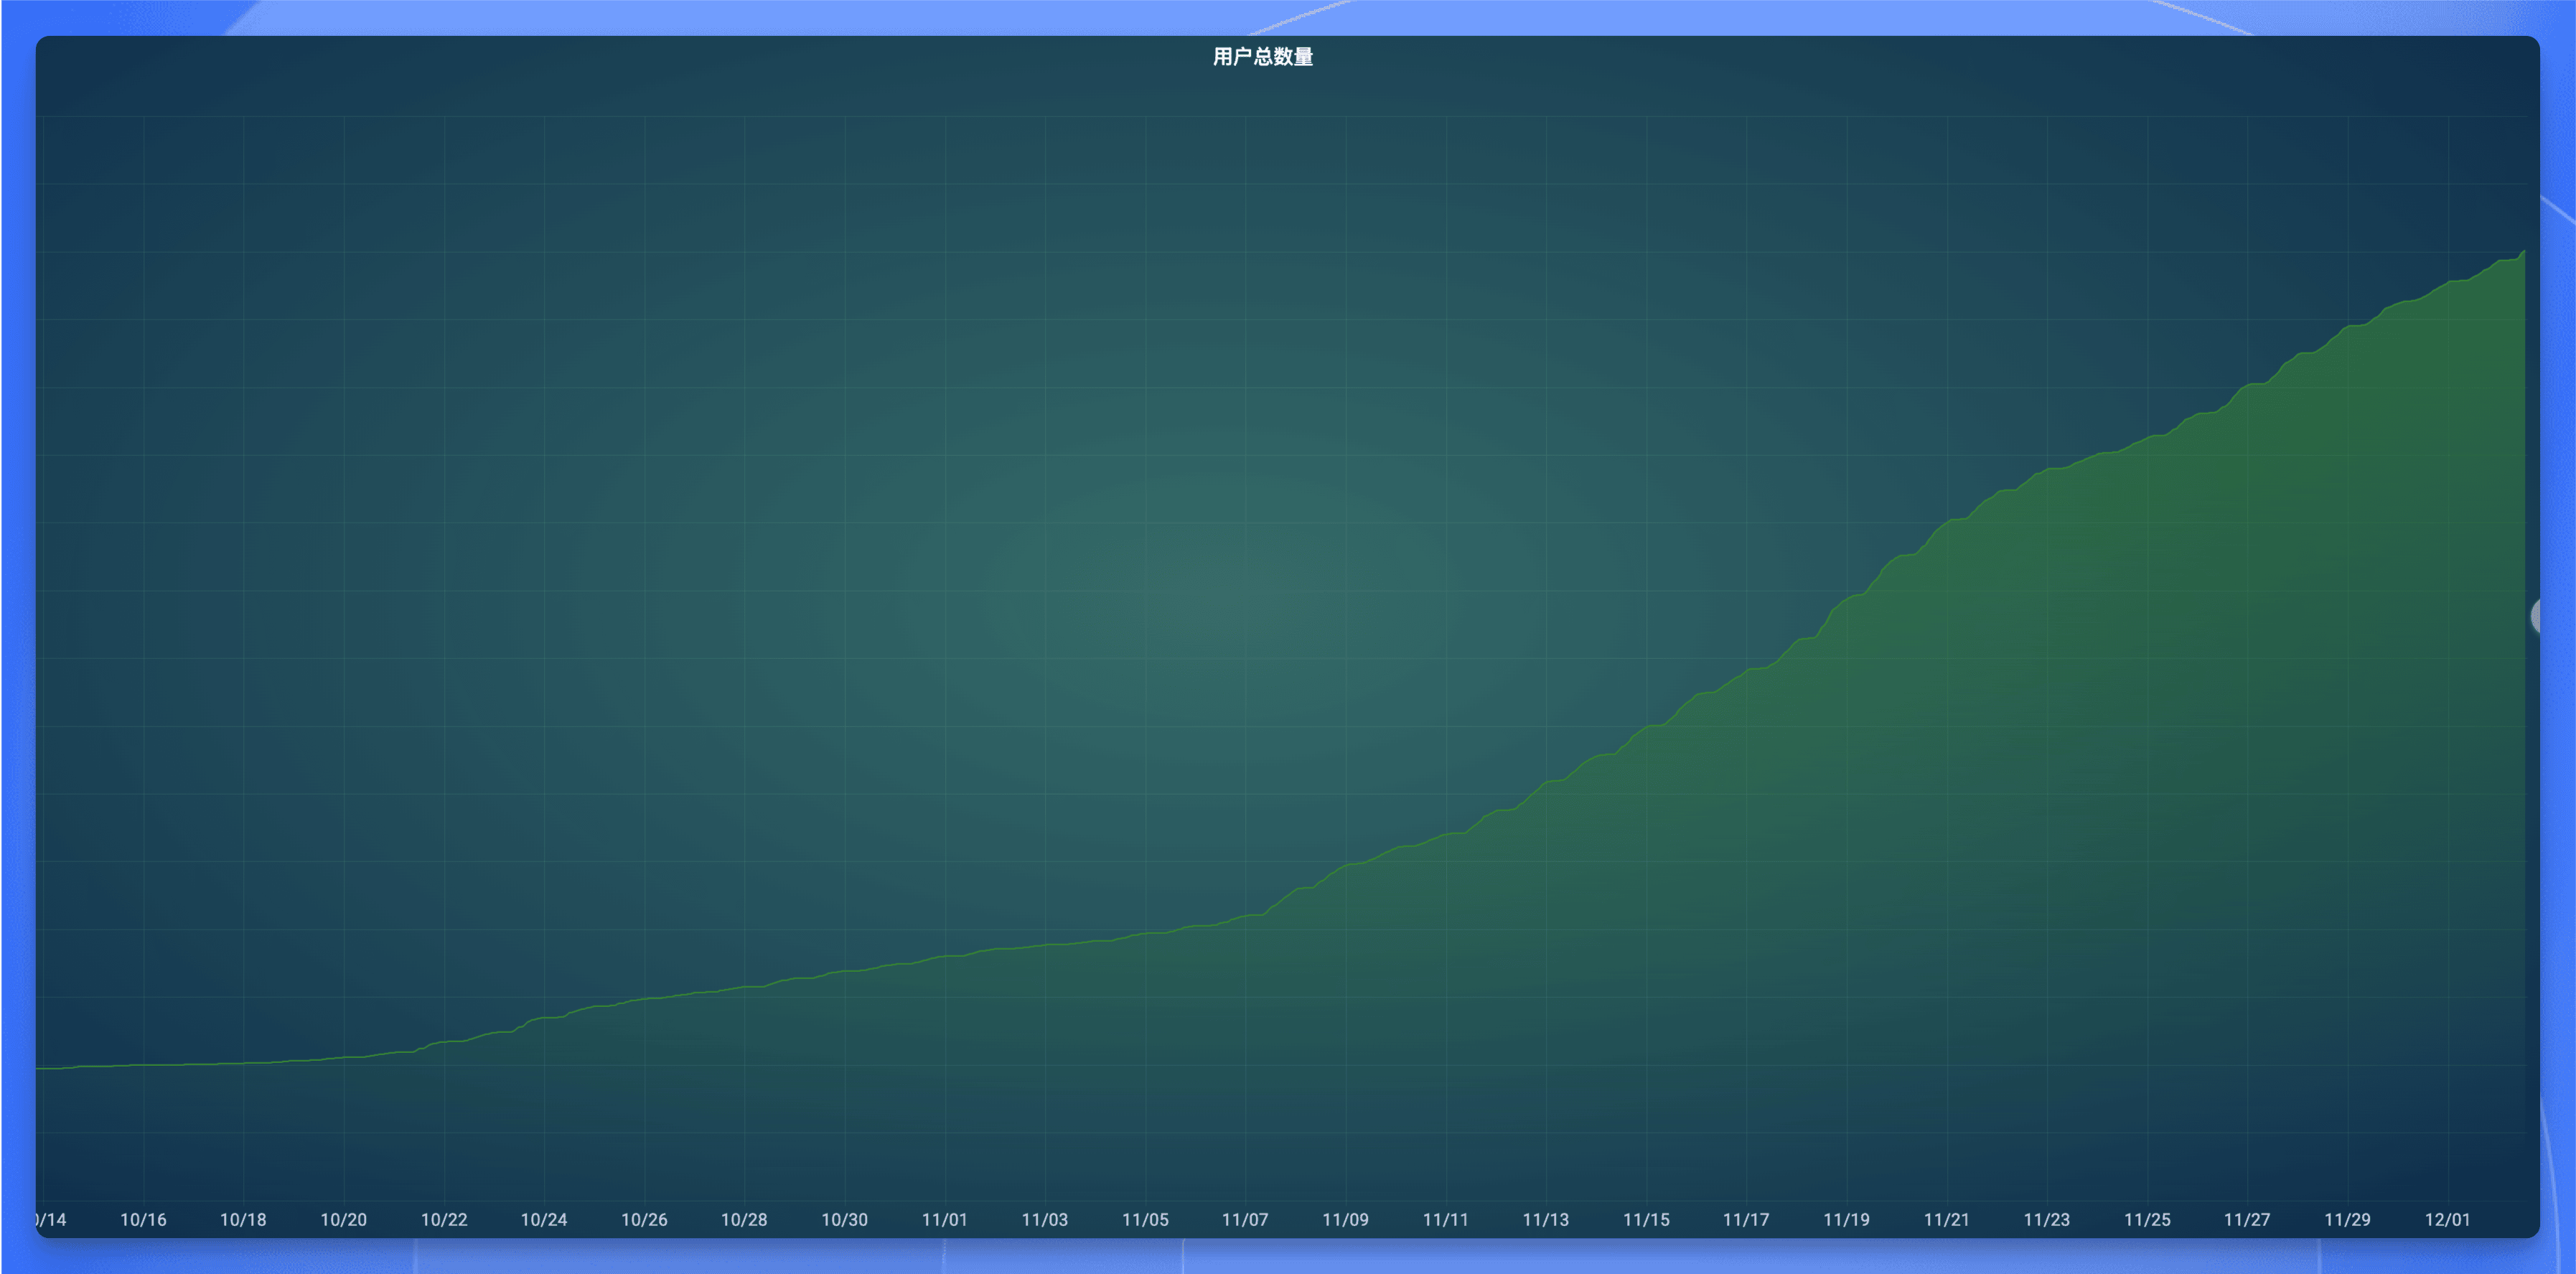
Task: Click the 10/20 x-axis date label
Action: click(x=343, y=1219)
